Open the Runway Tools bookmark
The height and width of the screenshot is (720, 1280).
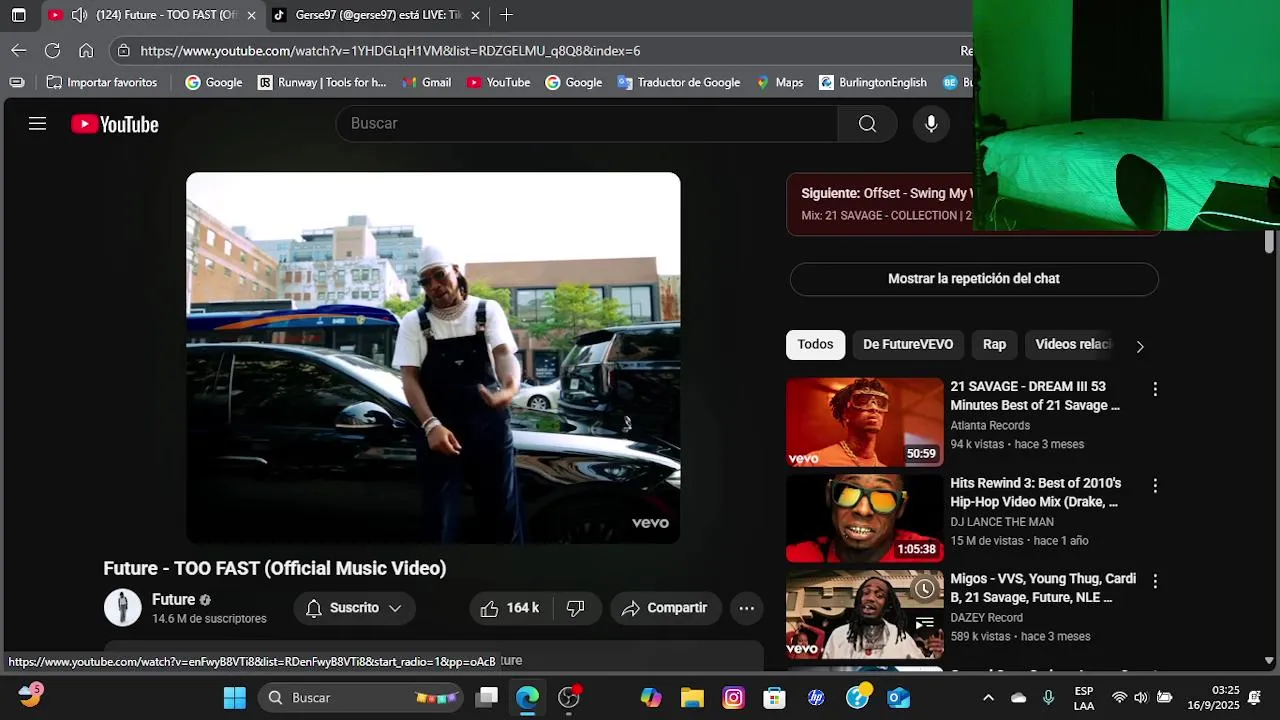[x=322, y=82]
